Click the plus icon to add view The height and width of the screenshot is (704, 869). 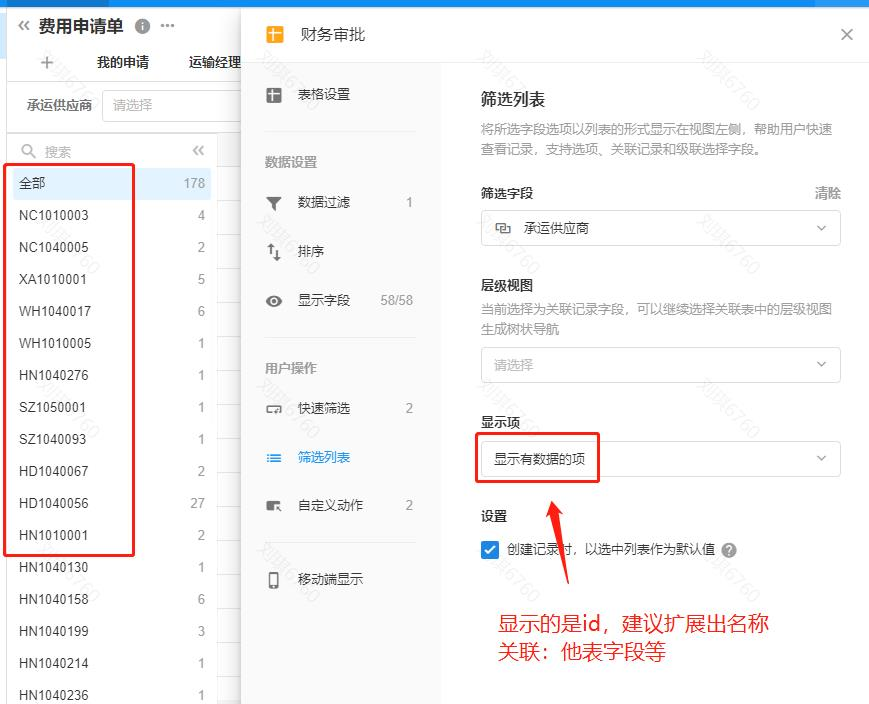point(46,62)
